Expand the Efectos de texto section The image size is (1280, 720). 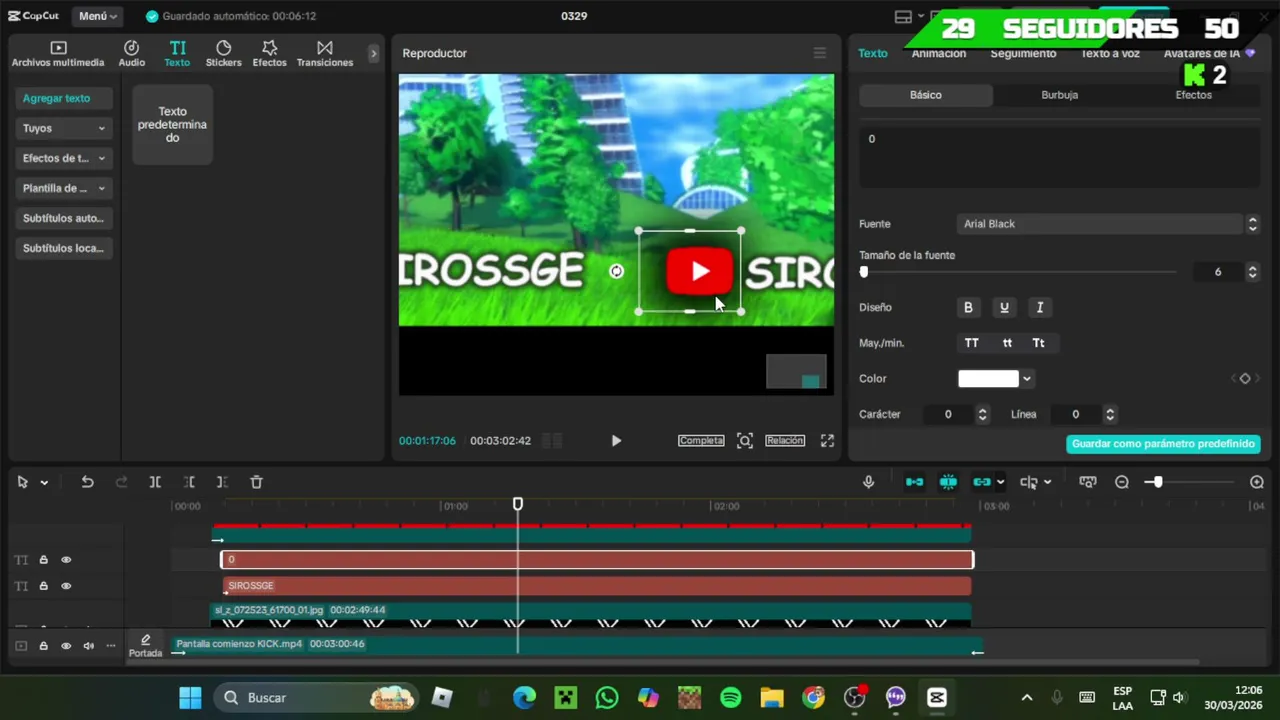click(x=64, y=158)
